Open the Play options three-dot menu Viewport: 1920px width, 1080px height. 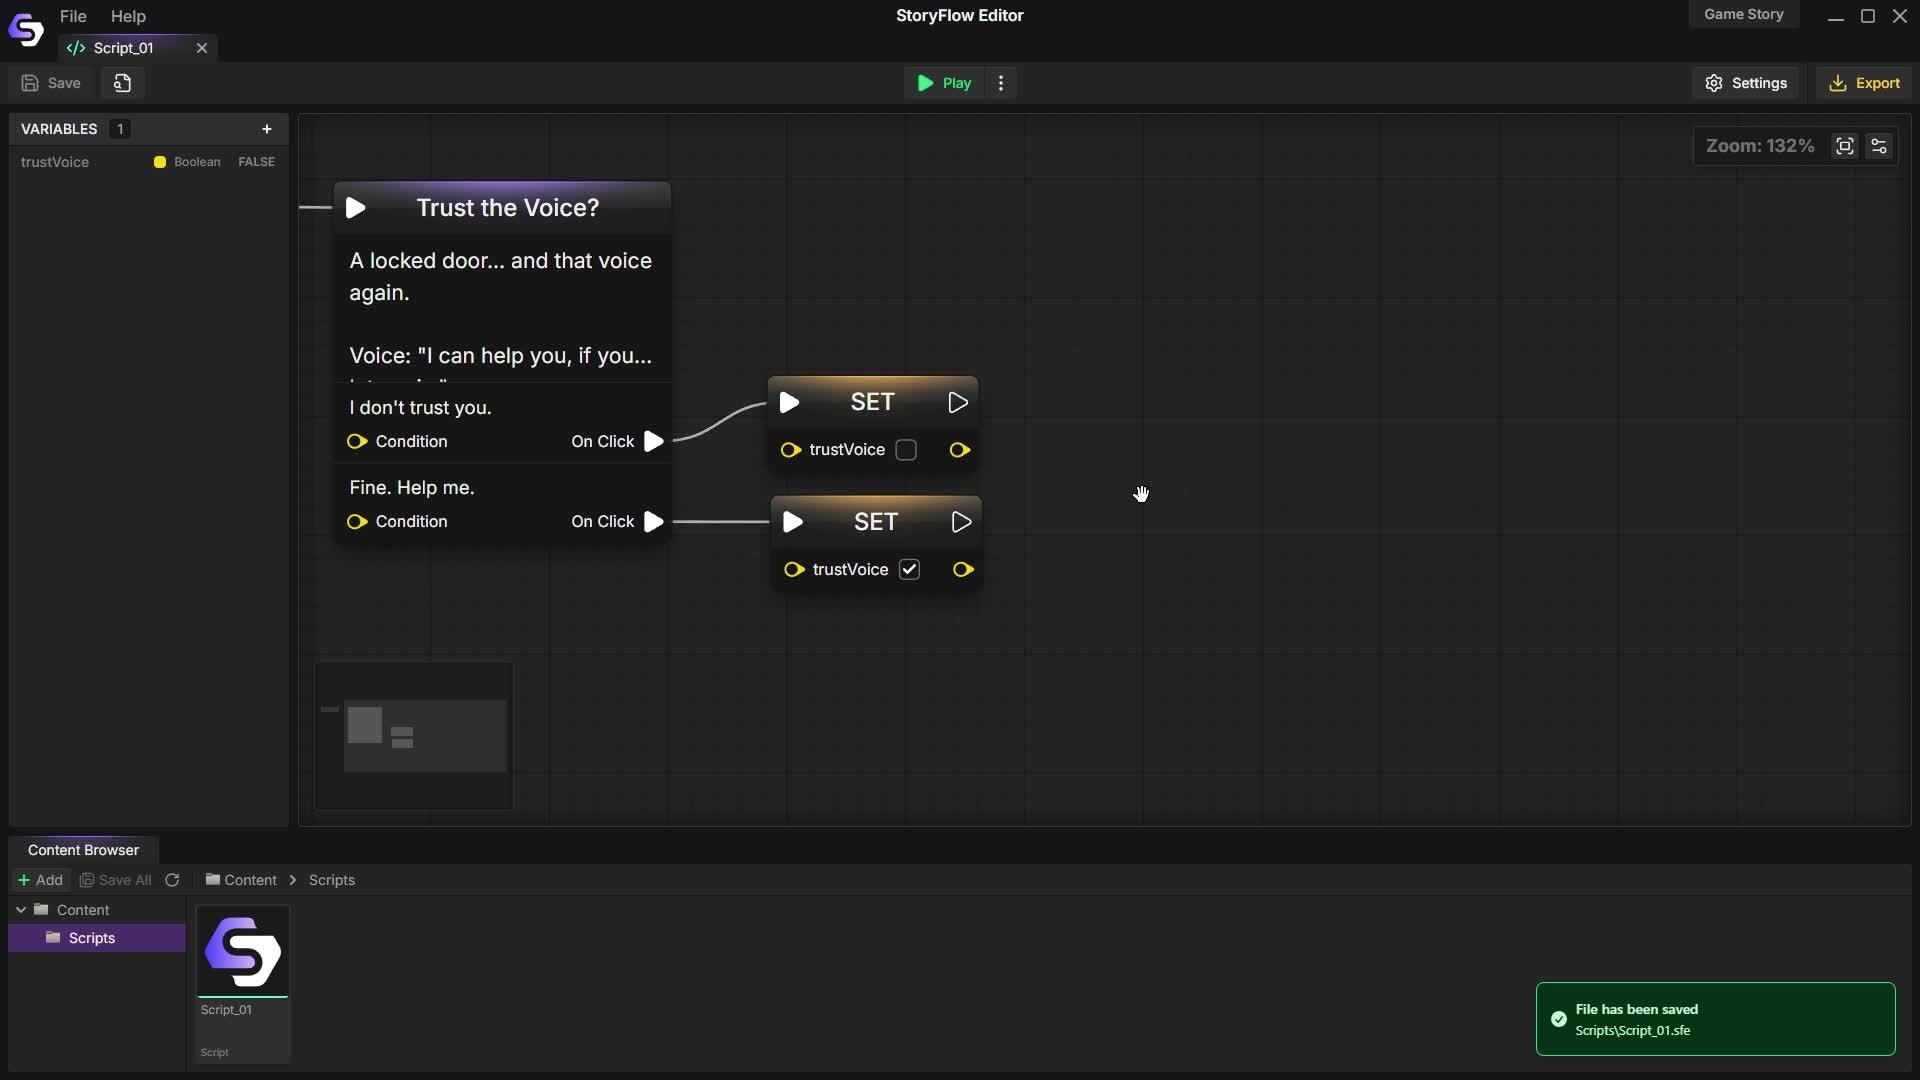[x=1001, y=83]
